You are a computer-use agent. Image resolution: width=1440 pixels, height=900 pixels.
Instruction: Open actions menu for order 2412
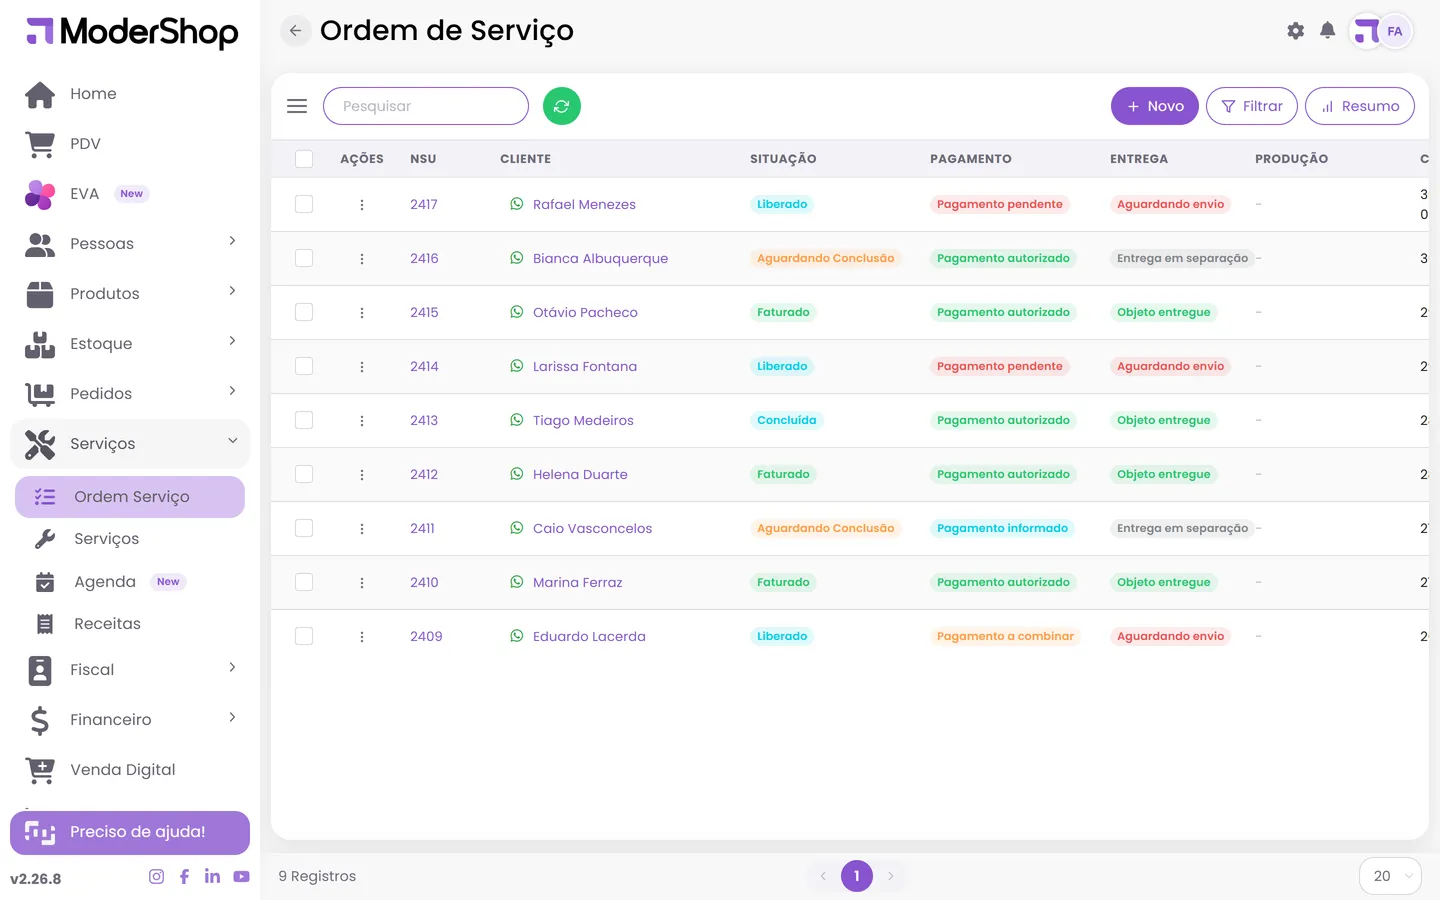point(362,474)
